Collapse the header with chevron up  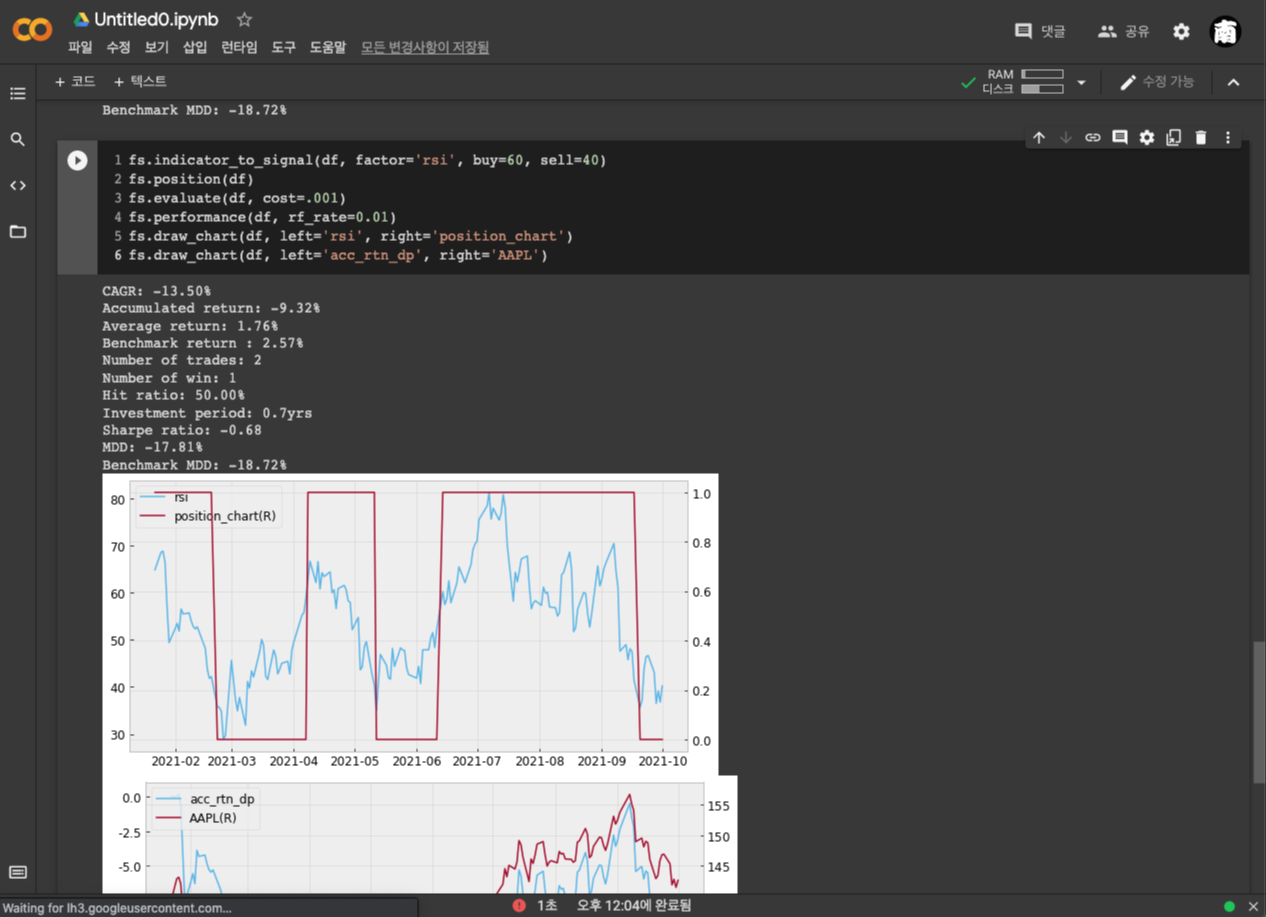(x=1233, y=82)
